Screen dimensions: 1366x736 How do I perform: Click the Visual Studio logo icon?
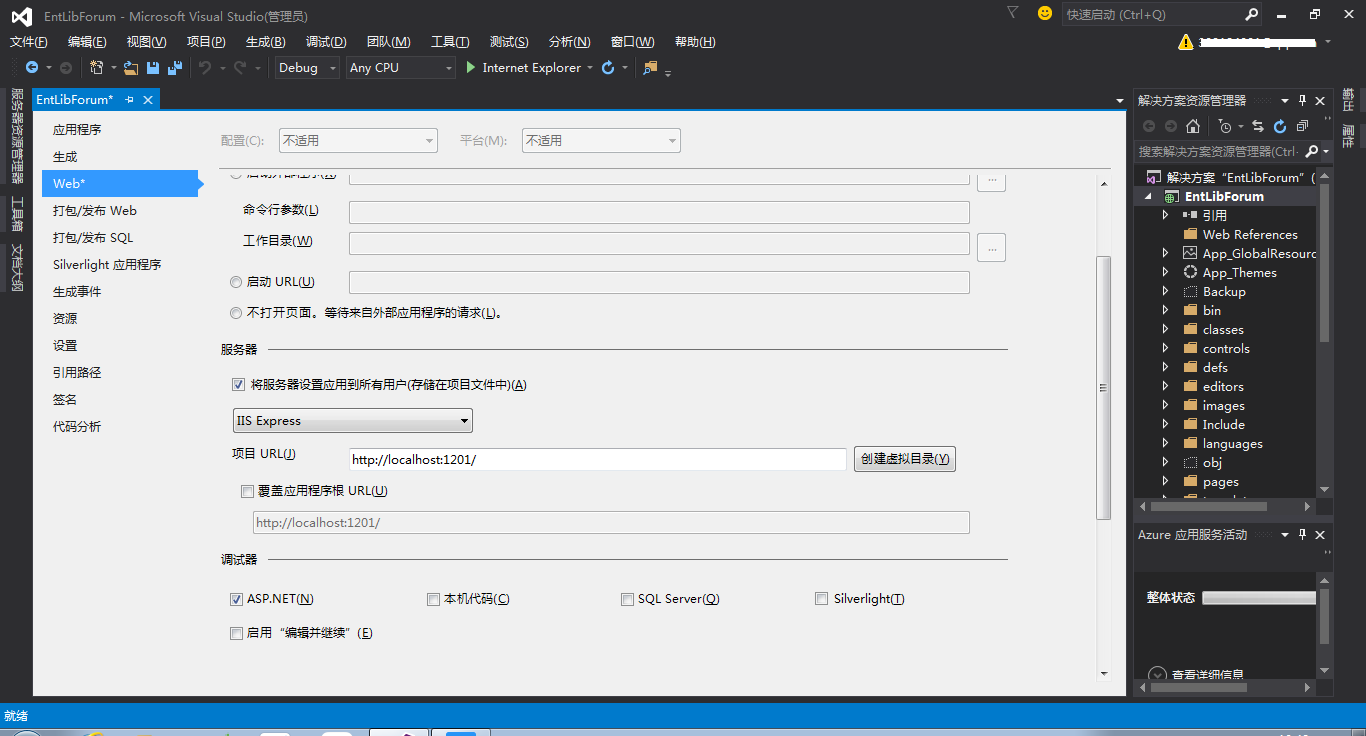pos(21,16)
